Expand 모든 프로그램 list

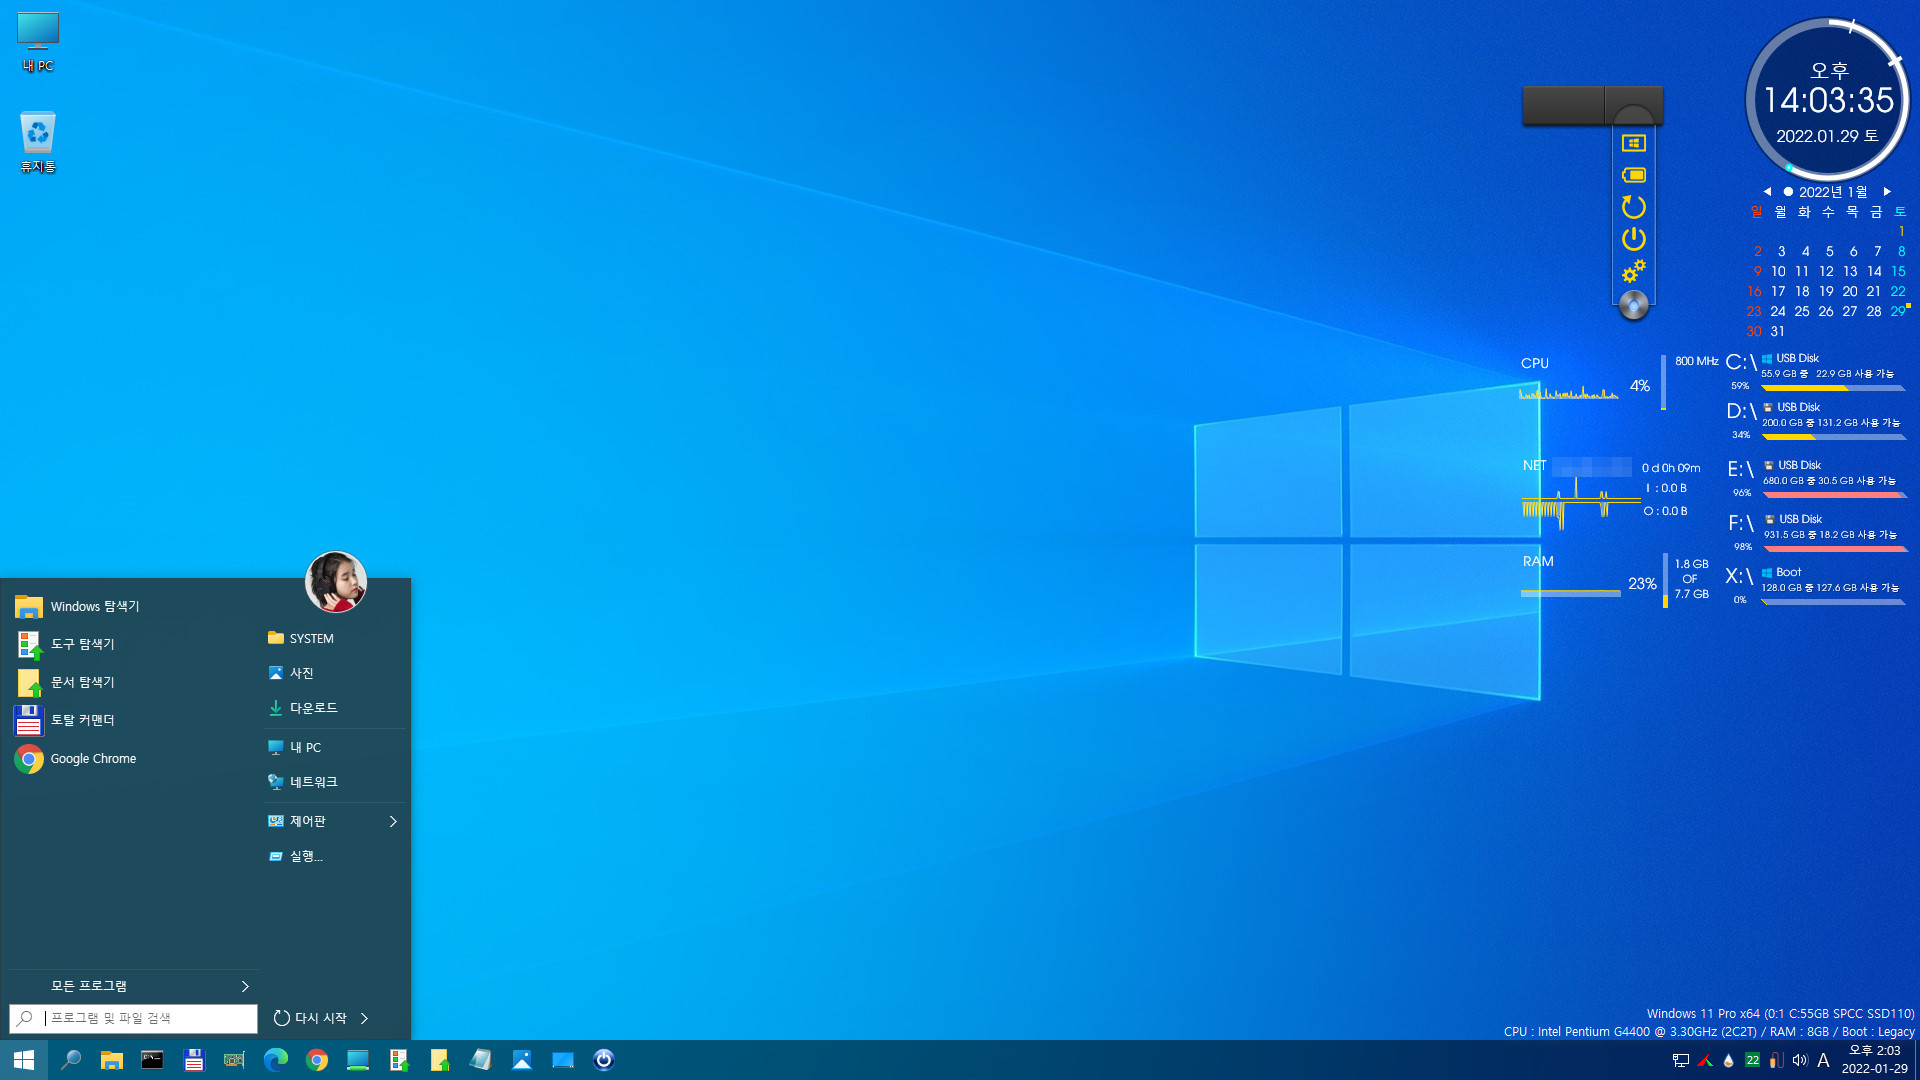tap(133, 986)
